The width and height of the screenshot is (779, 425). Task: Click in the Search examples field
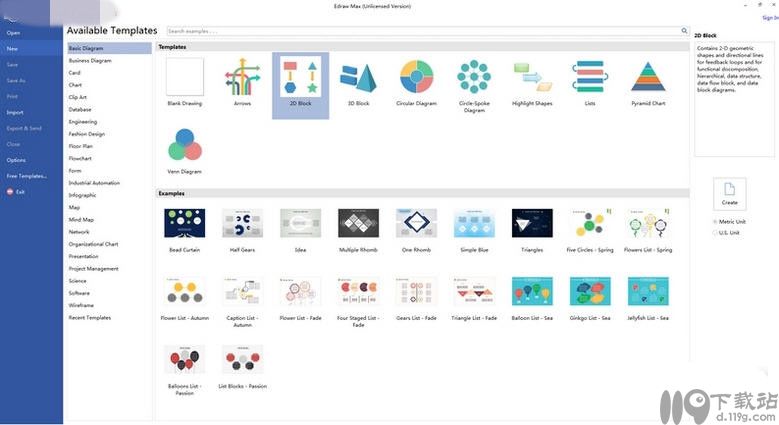click(424, 31)
